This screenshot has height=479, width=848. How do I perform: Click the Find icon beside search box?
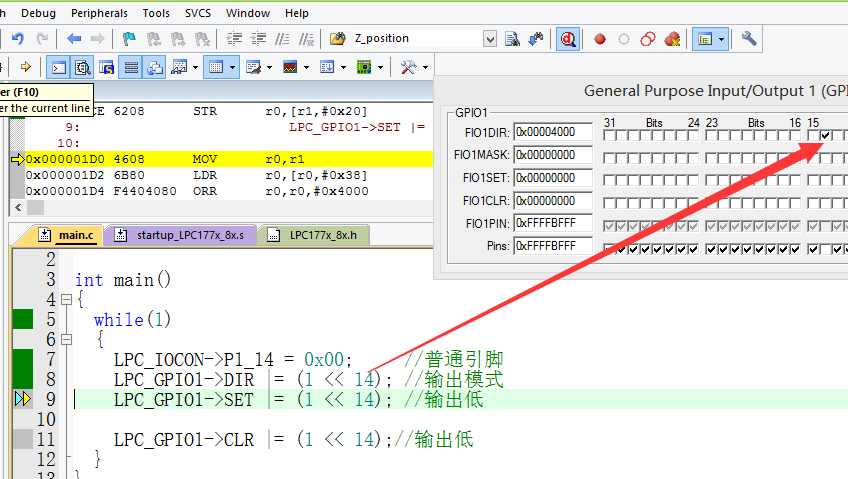coord(512,39)
